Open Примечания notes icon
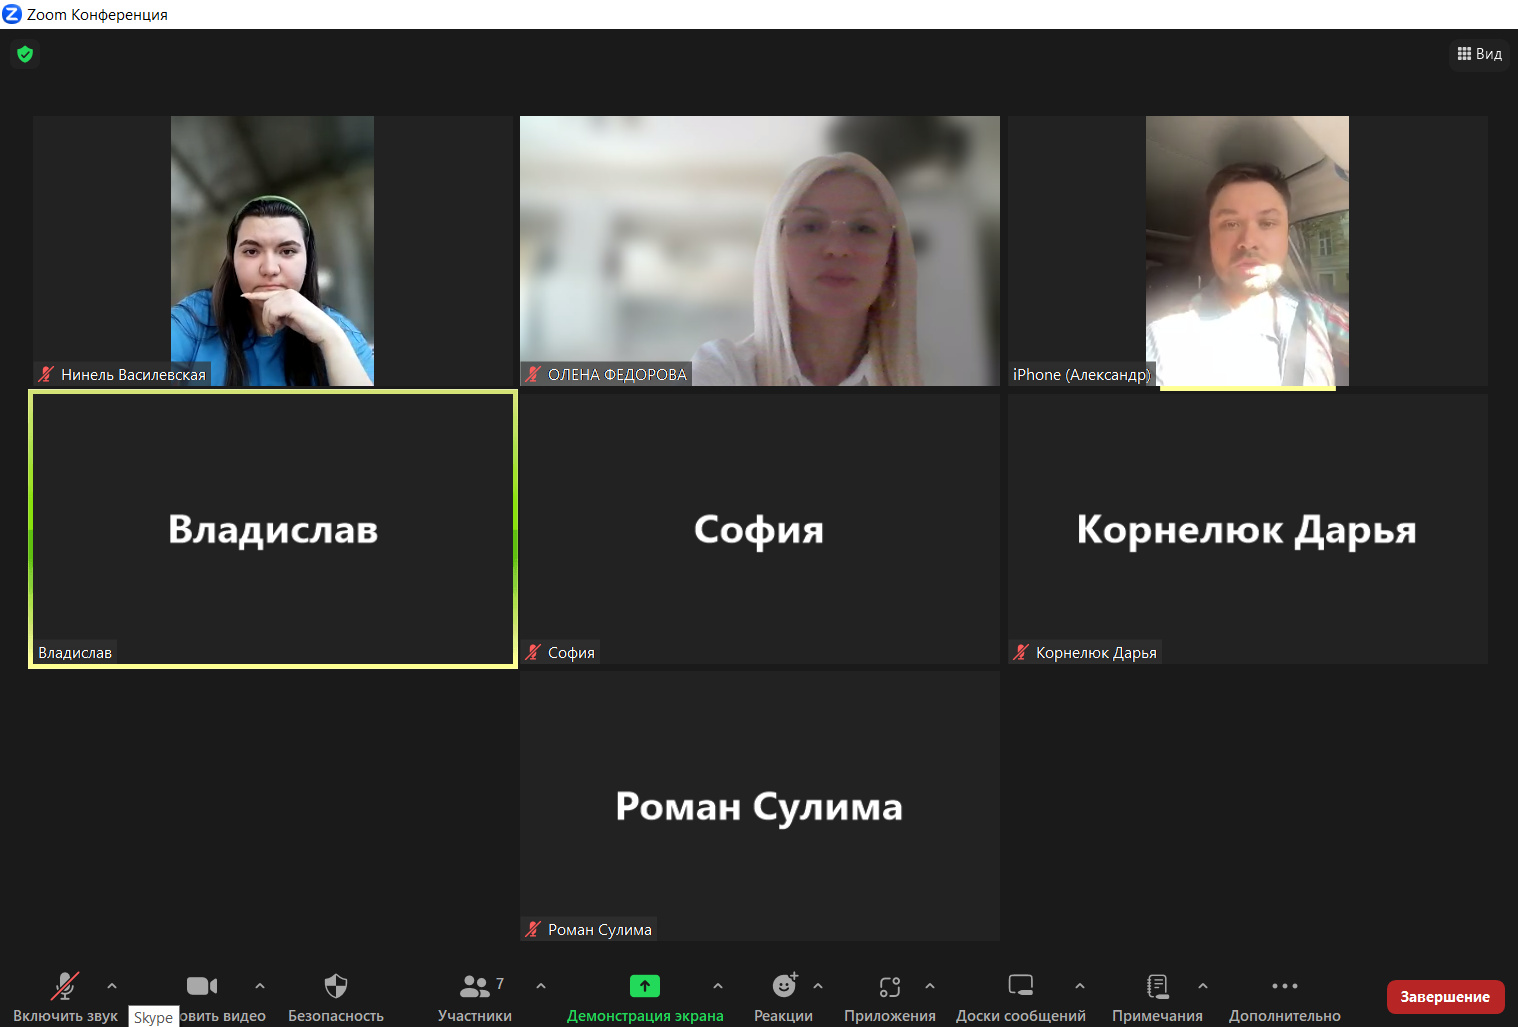Viewport: 1518px width, 1027px height. tap(1157, 986)
